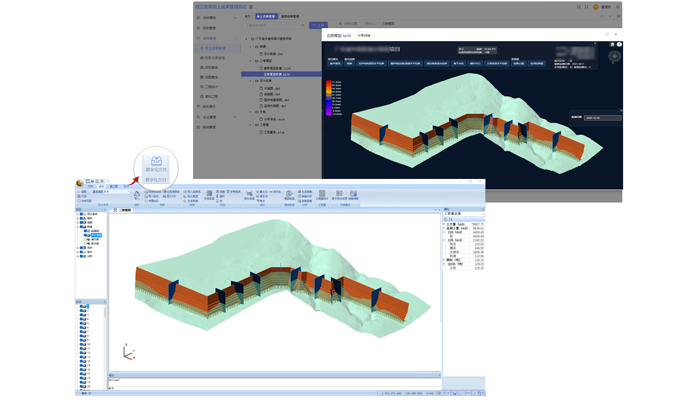Click the maximize icon on the model viewer popup
700x400 pixels.
point(606,33)
